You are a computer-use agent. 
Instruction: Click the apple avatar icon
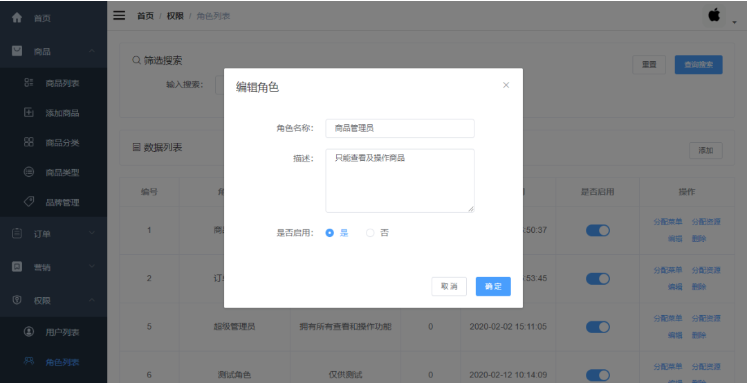pyautogui.click(x=714, y=15)
